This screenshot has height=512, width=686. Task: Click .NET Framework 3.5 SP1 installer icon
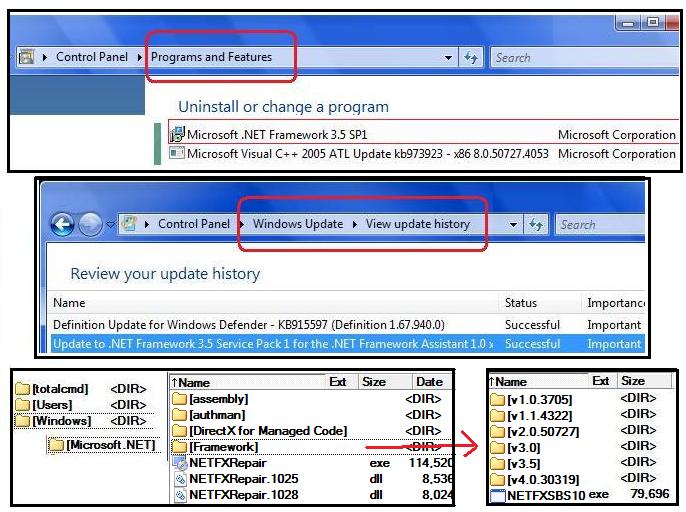(x=177, y=134)
